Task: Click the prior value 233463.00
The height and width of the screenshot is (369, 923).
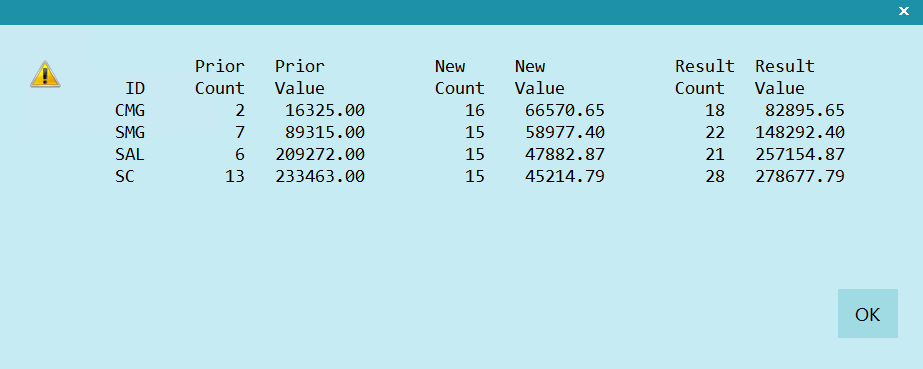Action: (x=320, y=177)
